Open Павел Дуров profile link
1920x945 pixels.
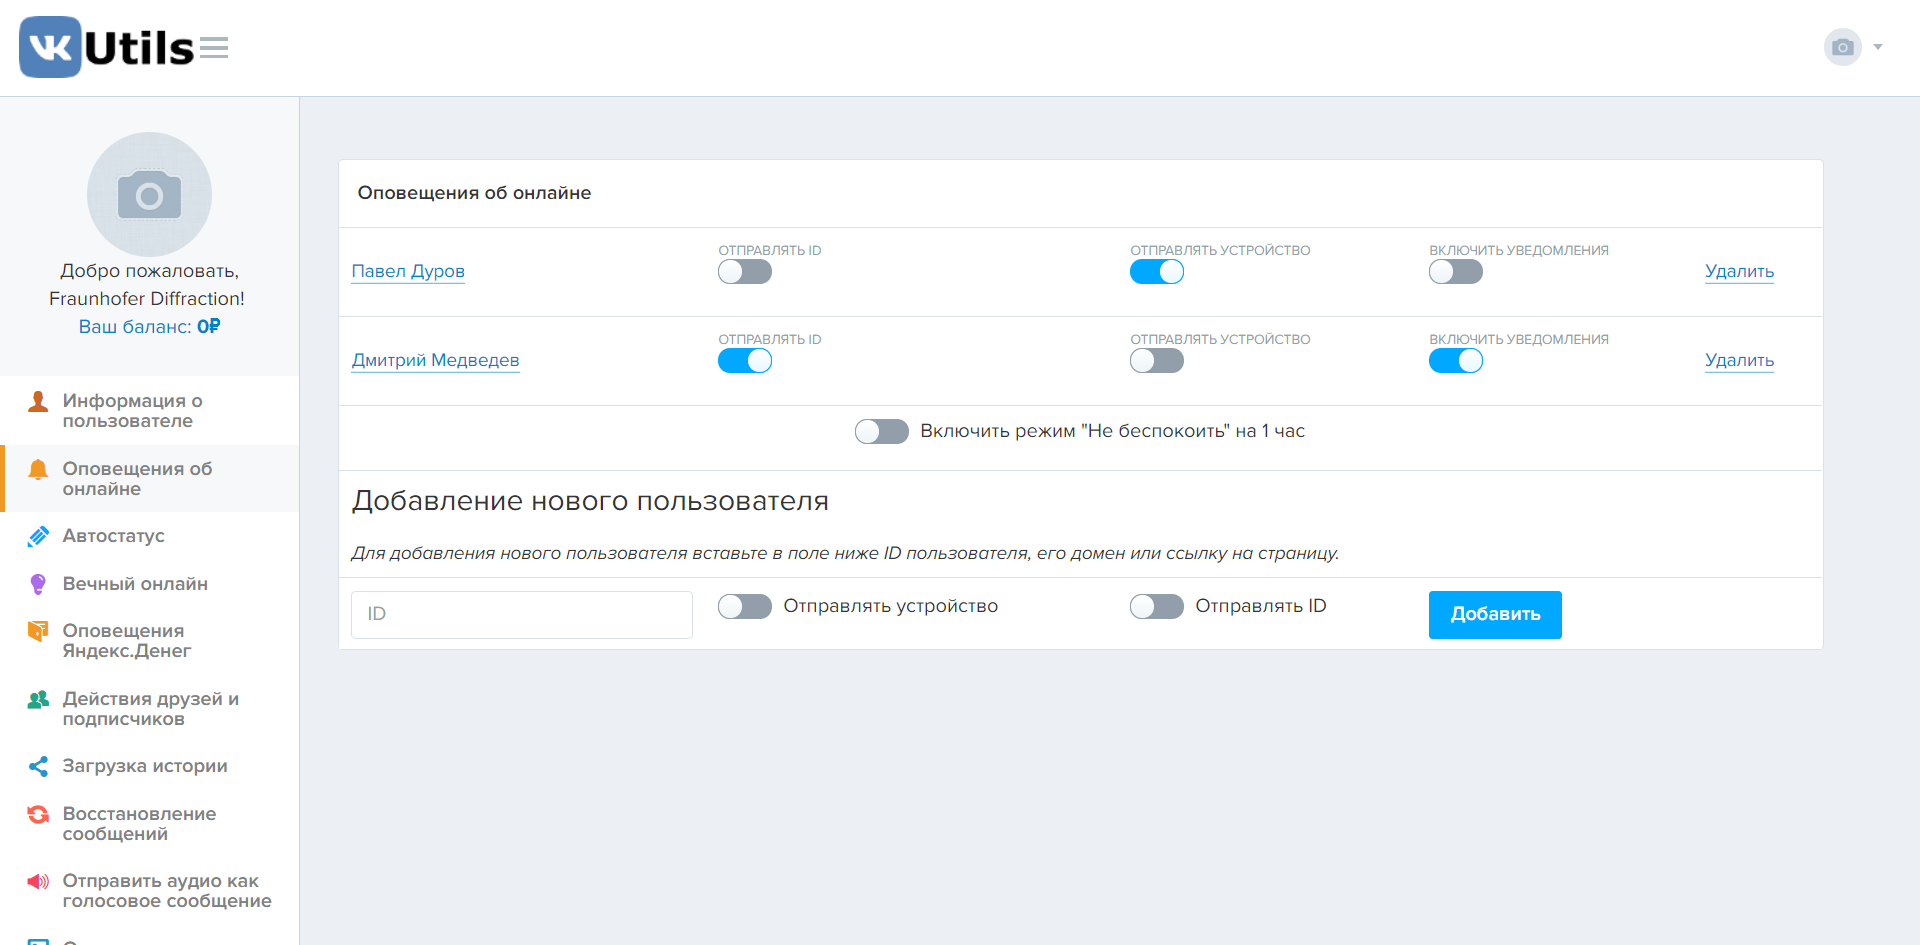pos(408,271)
